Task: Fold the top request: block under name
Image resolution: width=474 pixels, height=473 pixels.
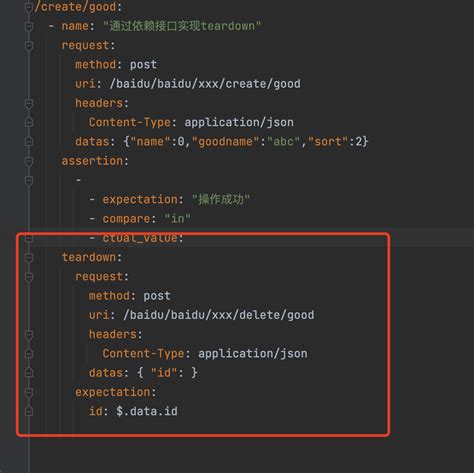Action: [x=29, y=45]
